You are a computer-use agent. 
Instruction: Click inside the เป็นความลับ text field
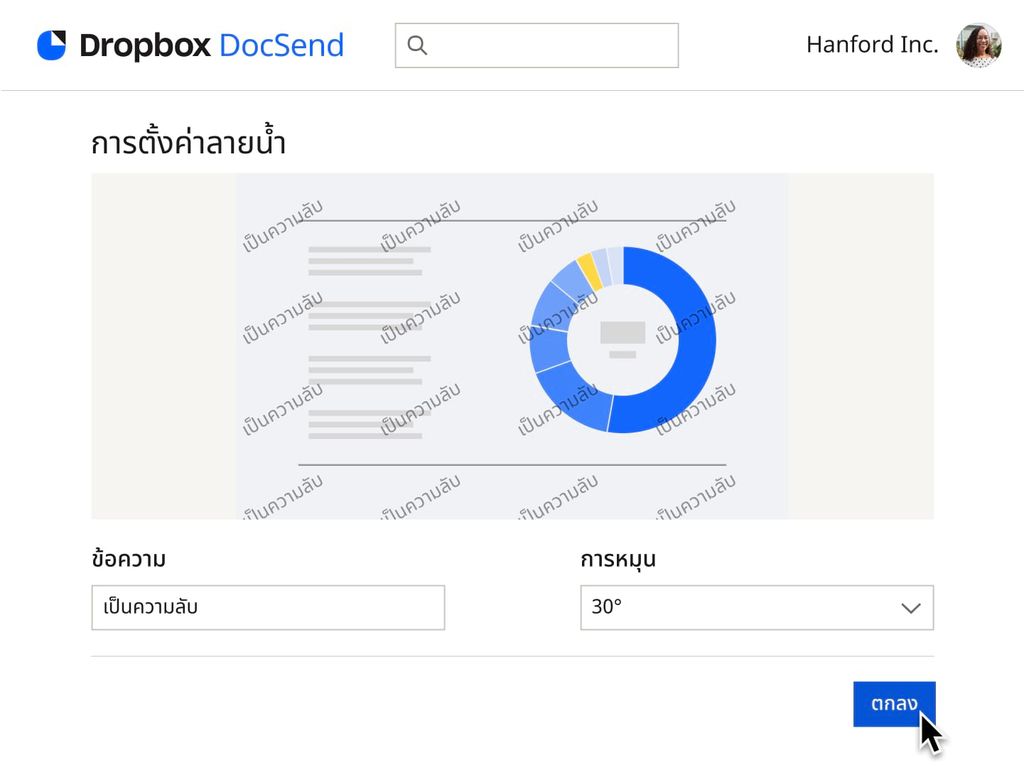pos(268,607)
